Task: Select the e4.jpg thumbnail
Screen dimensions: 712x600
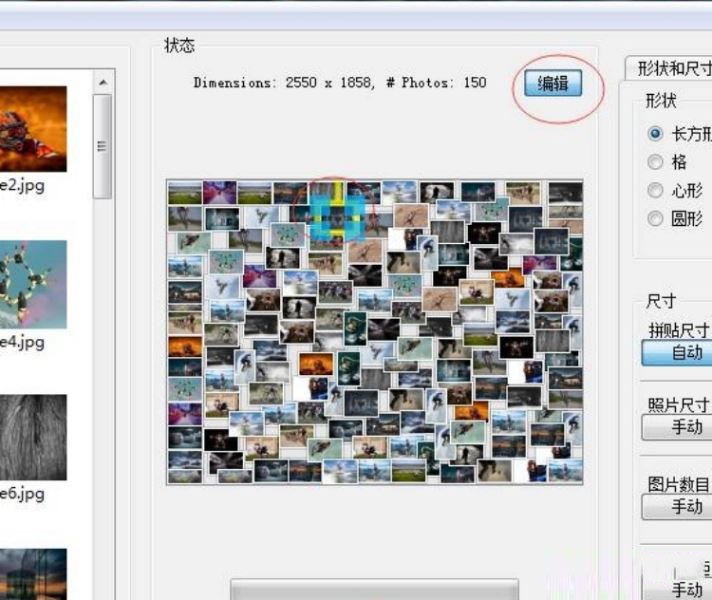Action: coord(33,284)
